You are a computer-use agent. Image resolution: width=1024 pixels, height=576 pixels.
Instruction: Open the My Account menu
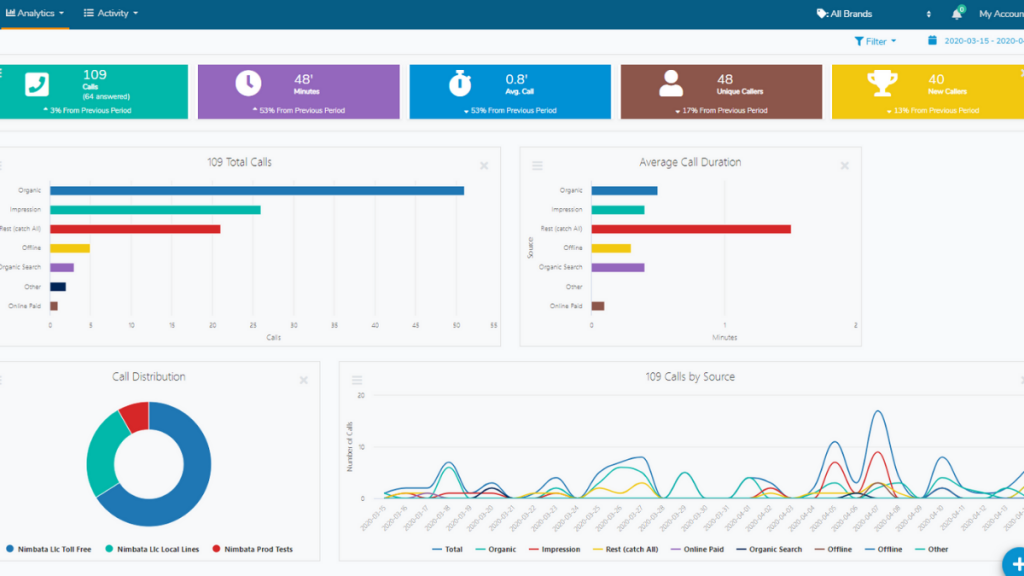pos(1001,14)
